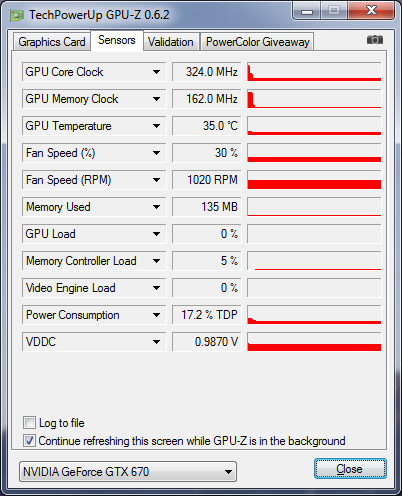Go to the PowerColor Giveaway tab
Viewport: 402px width, 496px height.
click(258, 42)
